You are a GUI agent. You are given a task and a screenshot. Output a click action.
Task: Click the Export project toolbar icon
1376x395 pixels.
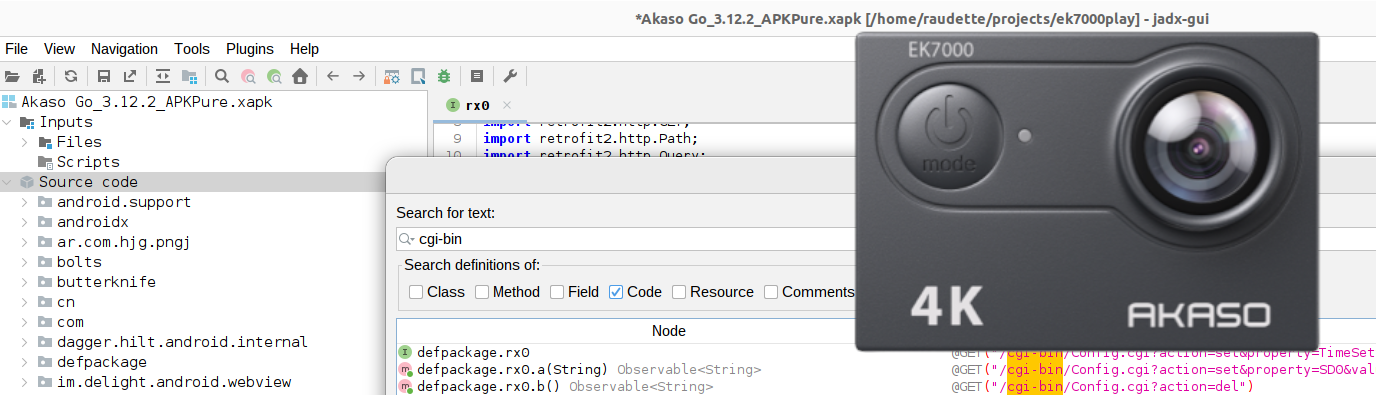(129, 76)
